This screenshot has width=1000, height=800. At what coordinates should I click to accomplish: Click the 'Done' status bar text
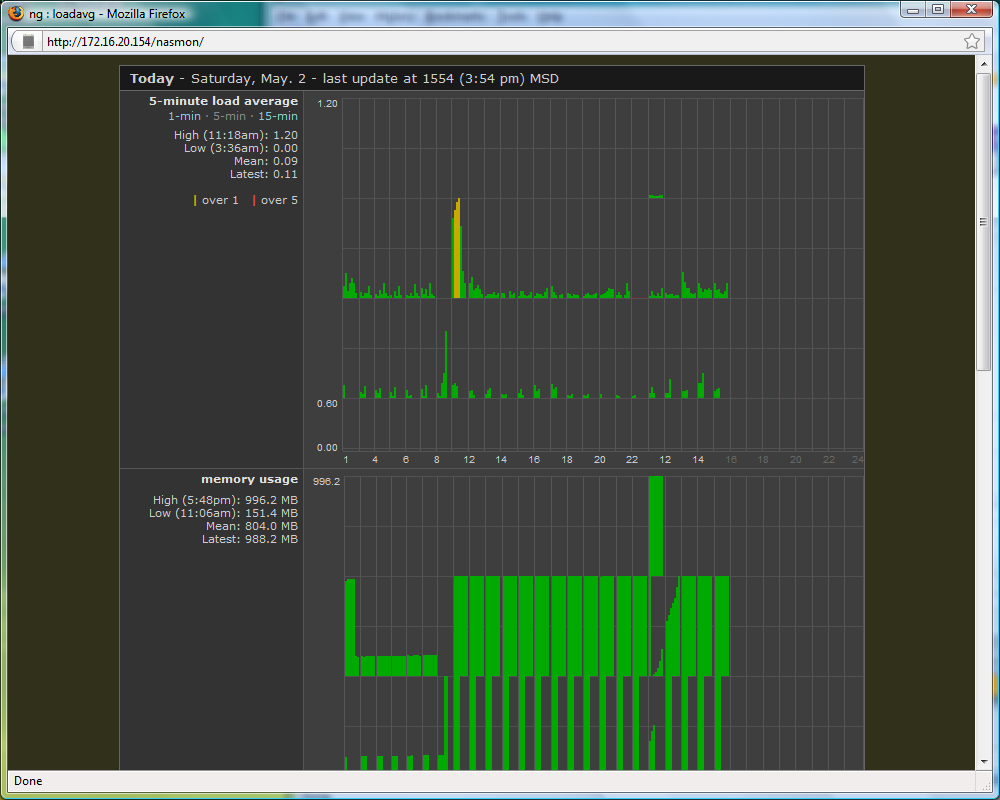point(28,781)
